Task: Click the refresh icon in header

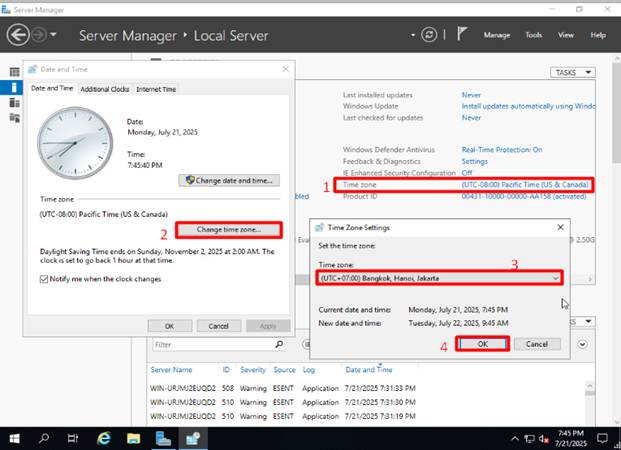Action: (x=429, y=35)
